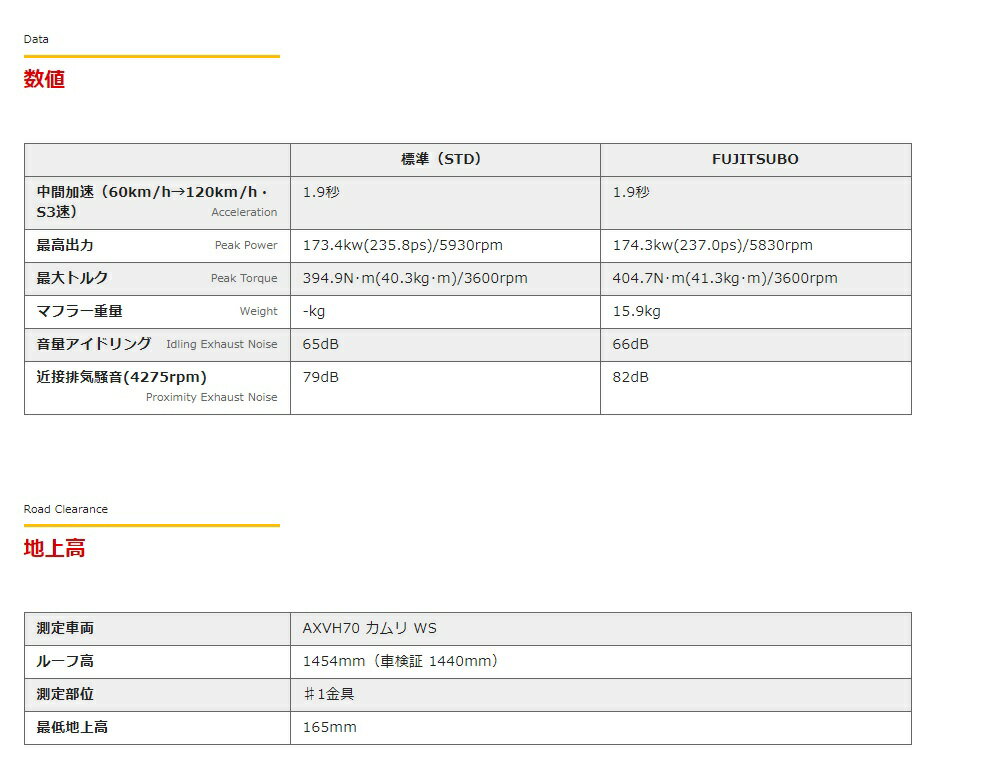Click "Idling Exhaust Noise" label

click(x=221, y=344)
